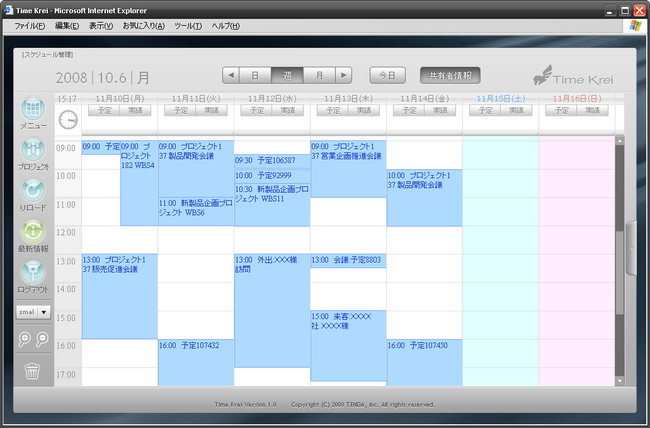Screen dimensions: 650x428
Task: Click 実績 button under 11月11日(火)
Action: 211,110
